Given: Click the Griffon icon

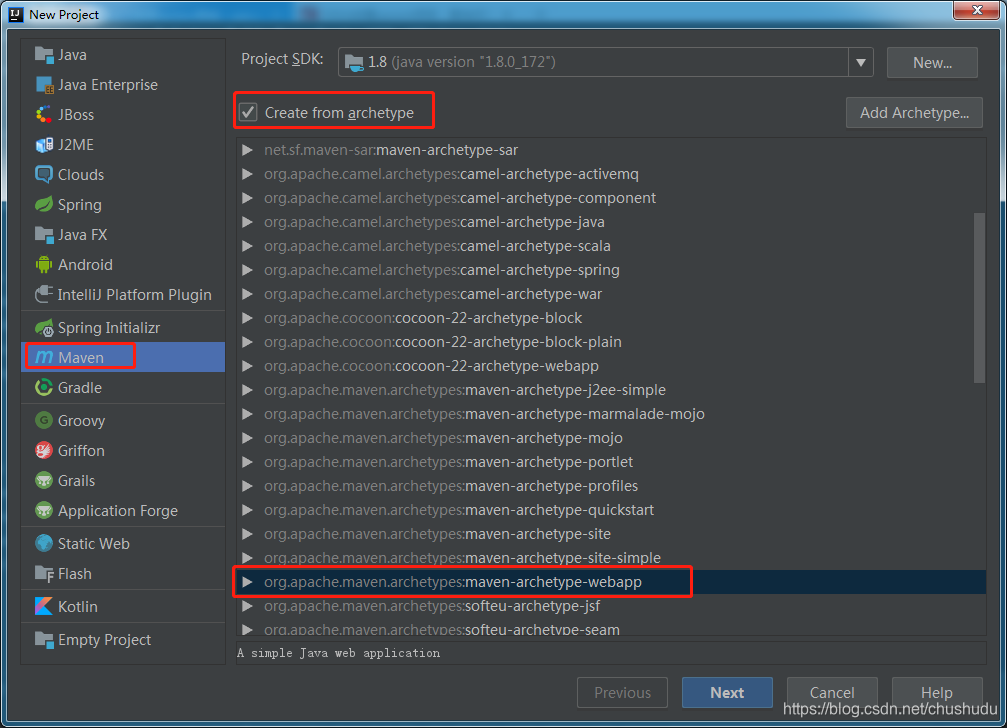Looking at the screenshot, I should [44, 451].
